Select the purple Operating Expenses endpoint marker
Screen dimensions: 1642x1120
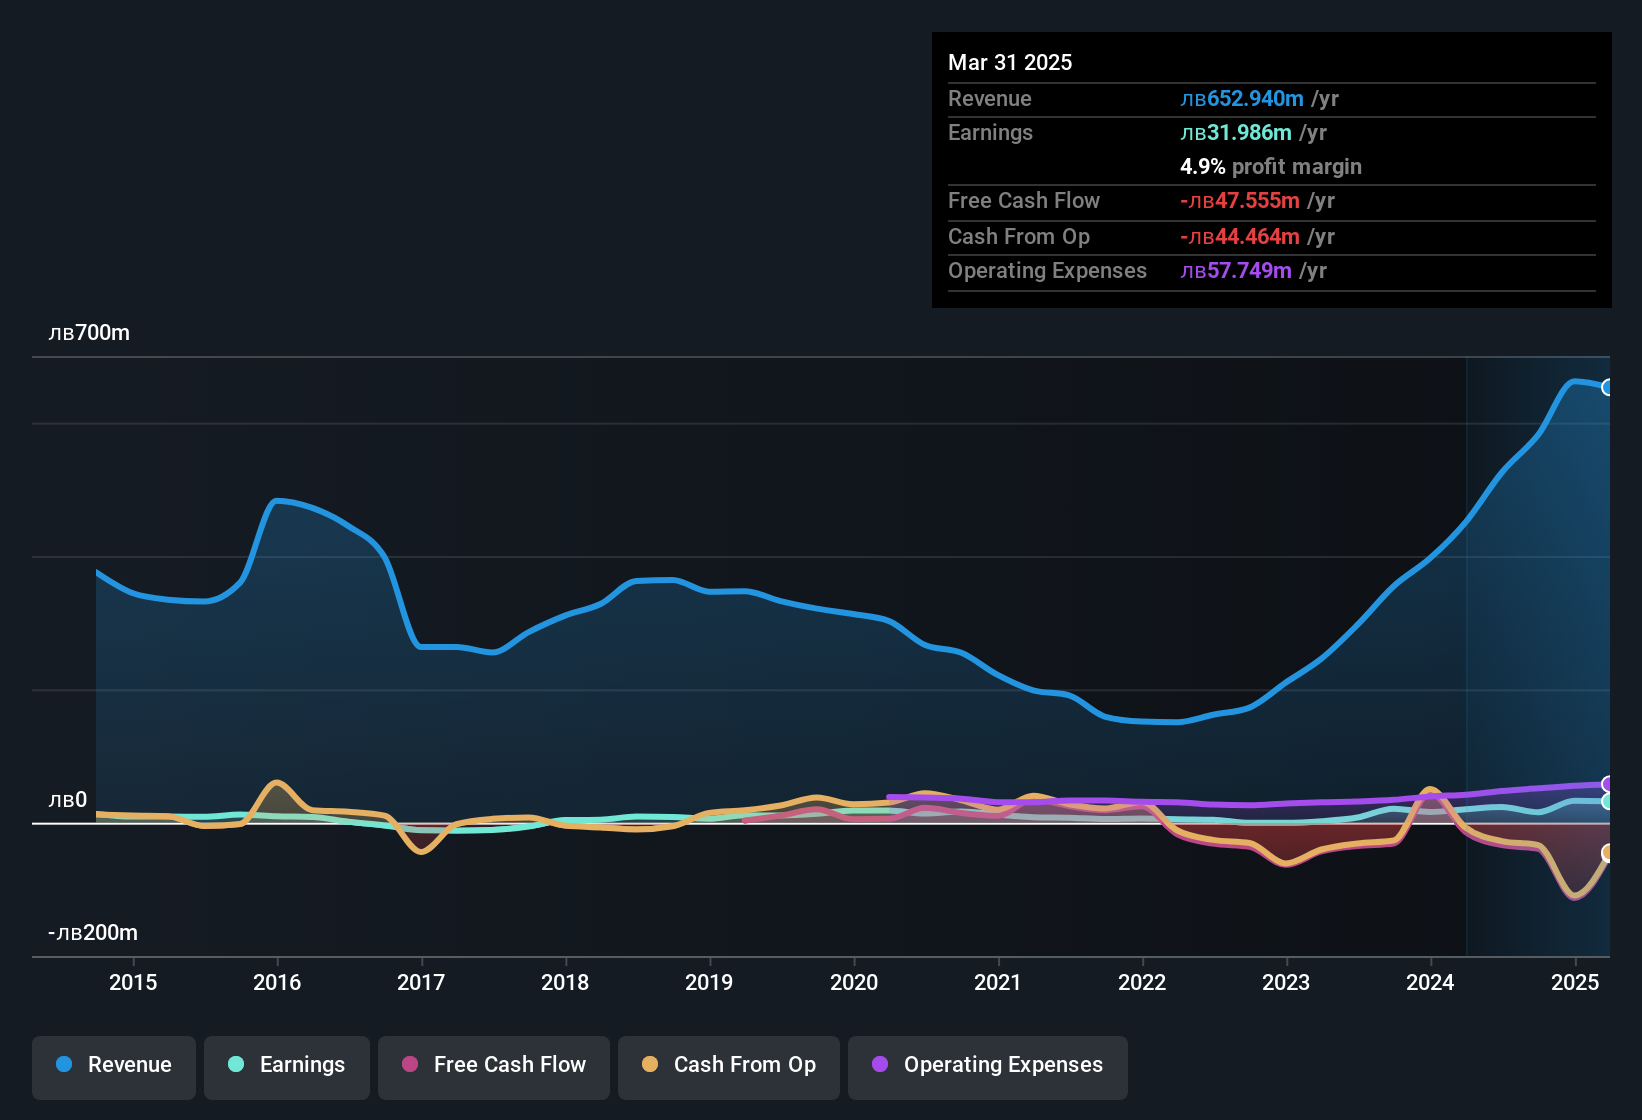(x=1608, y=784)
